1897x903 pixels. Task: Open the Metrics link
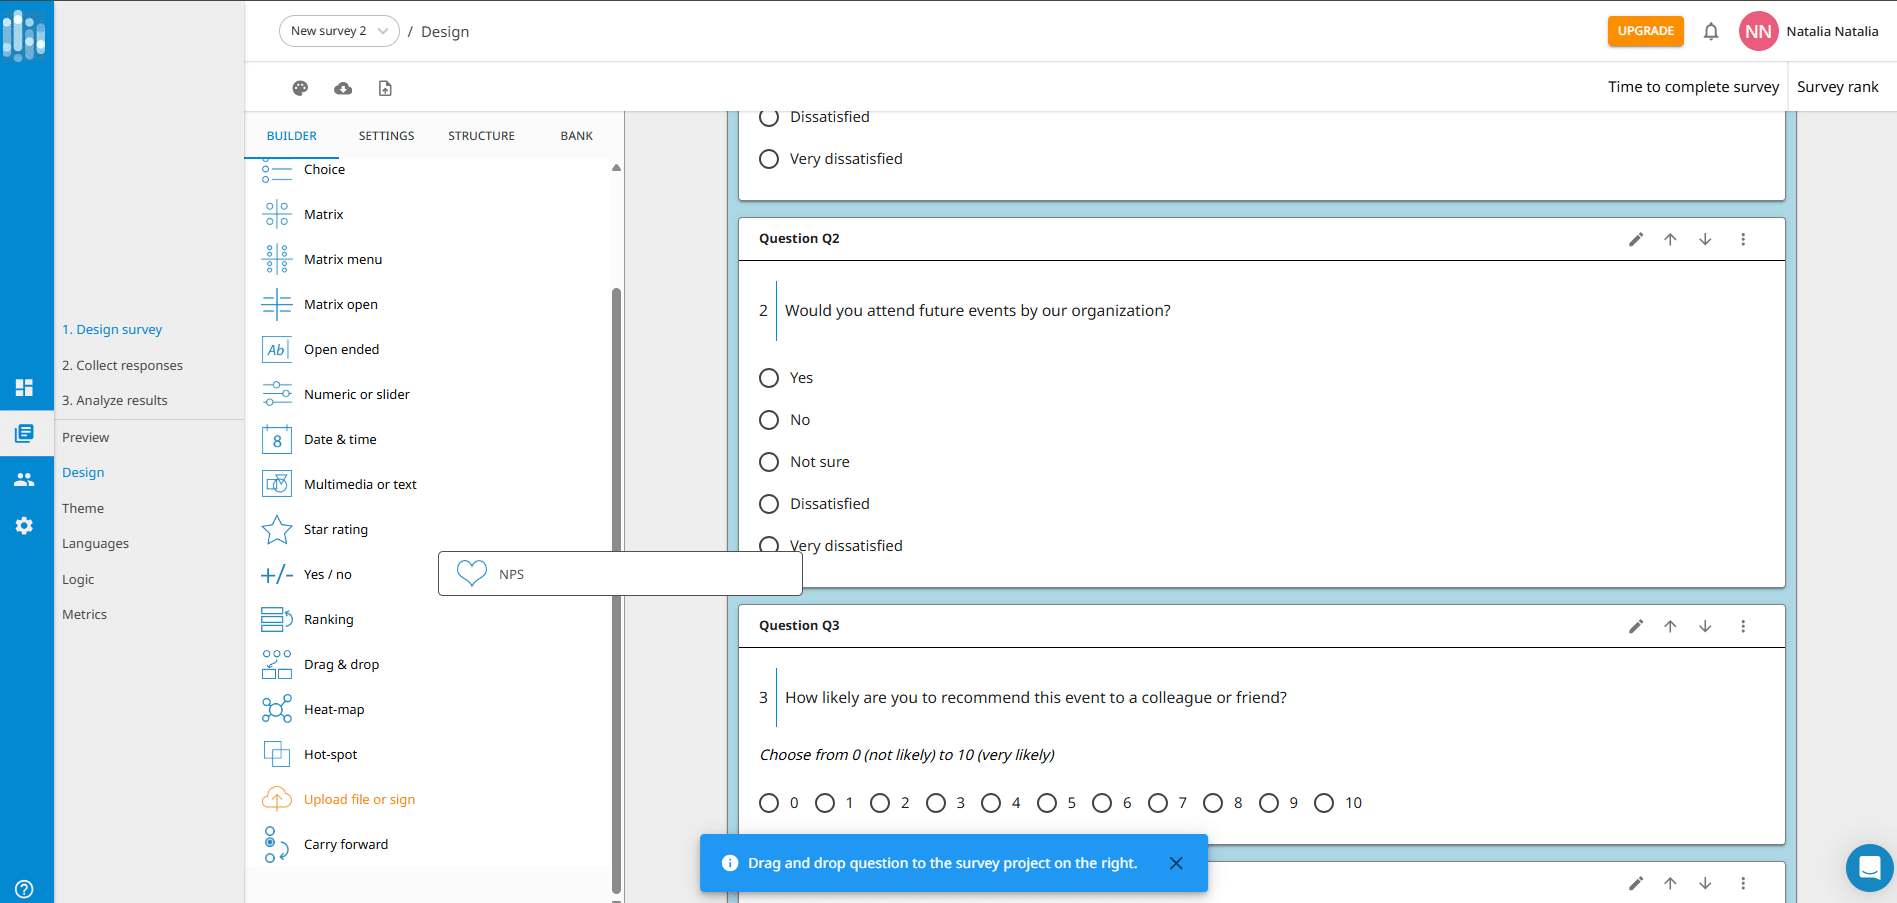84,614
